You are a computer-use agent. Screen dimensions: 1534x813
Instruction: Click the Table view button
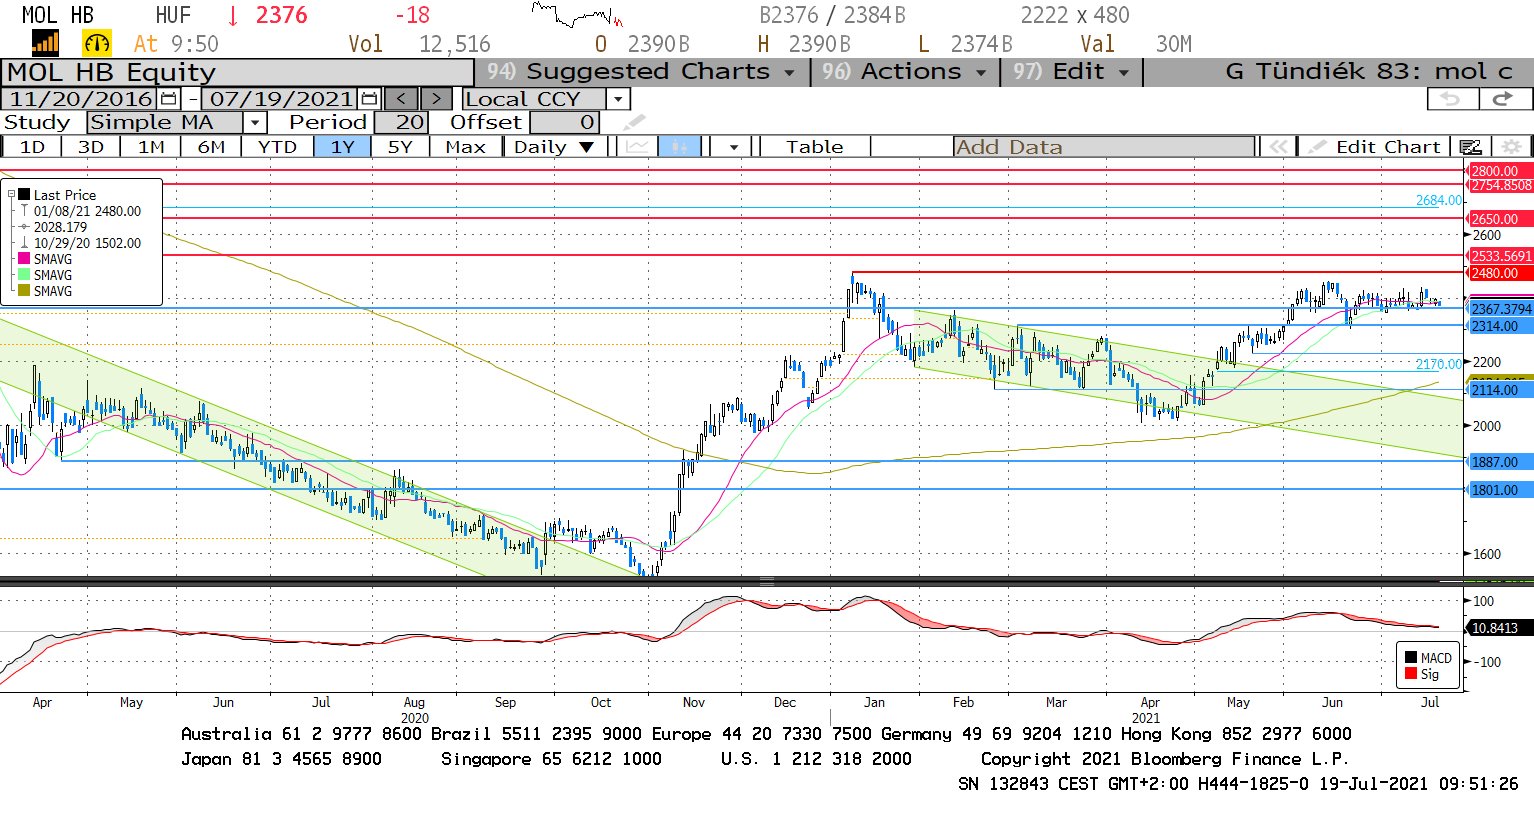tap(814, 147)
